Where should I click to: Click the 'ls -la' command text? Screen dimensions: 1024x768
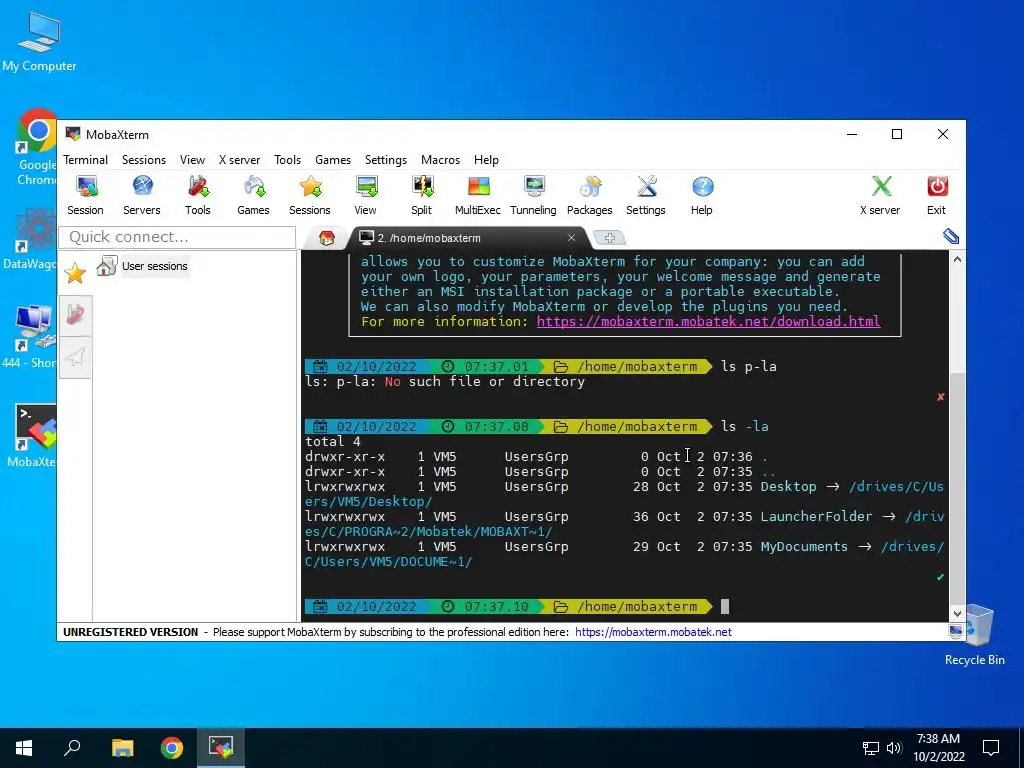745,426
